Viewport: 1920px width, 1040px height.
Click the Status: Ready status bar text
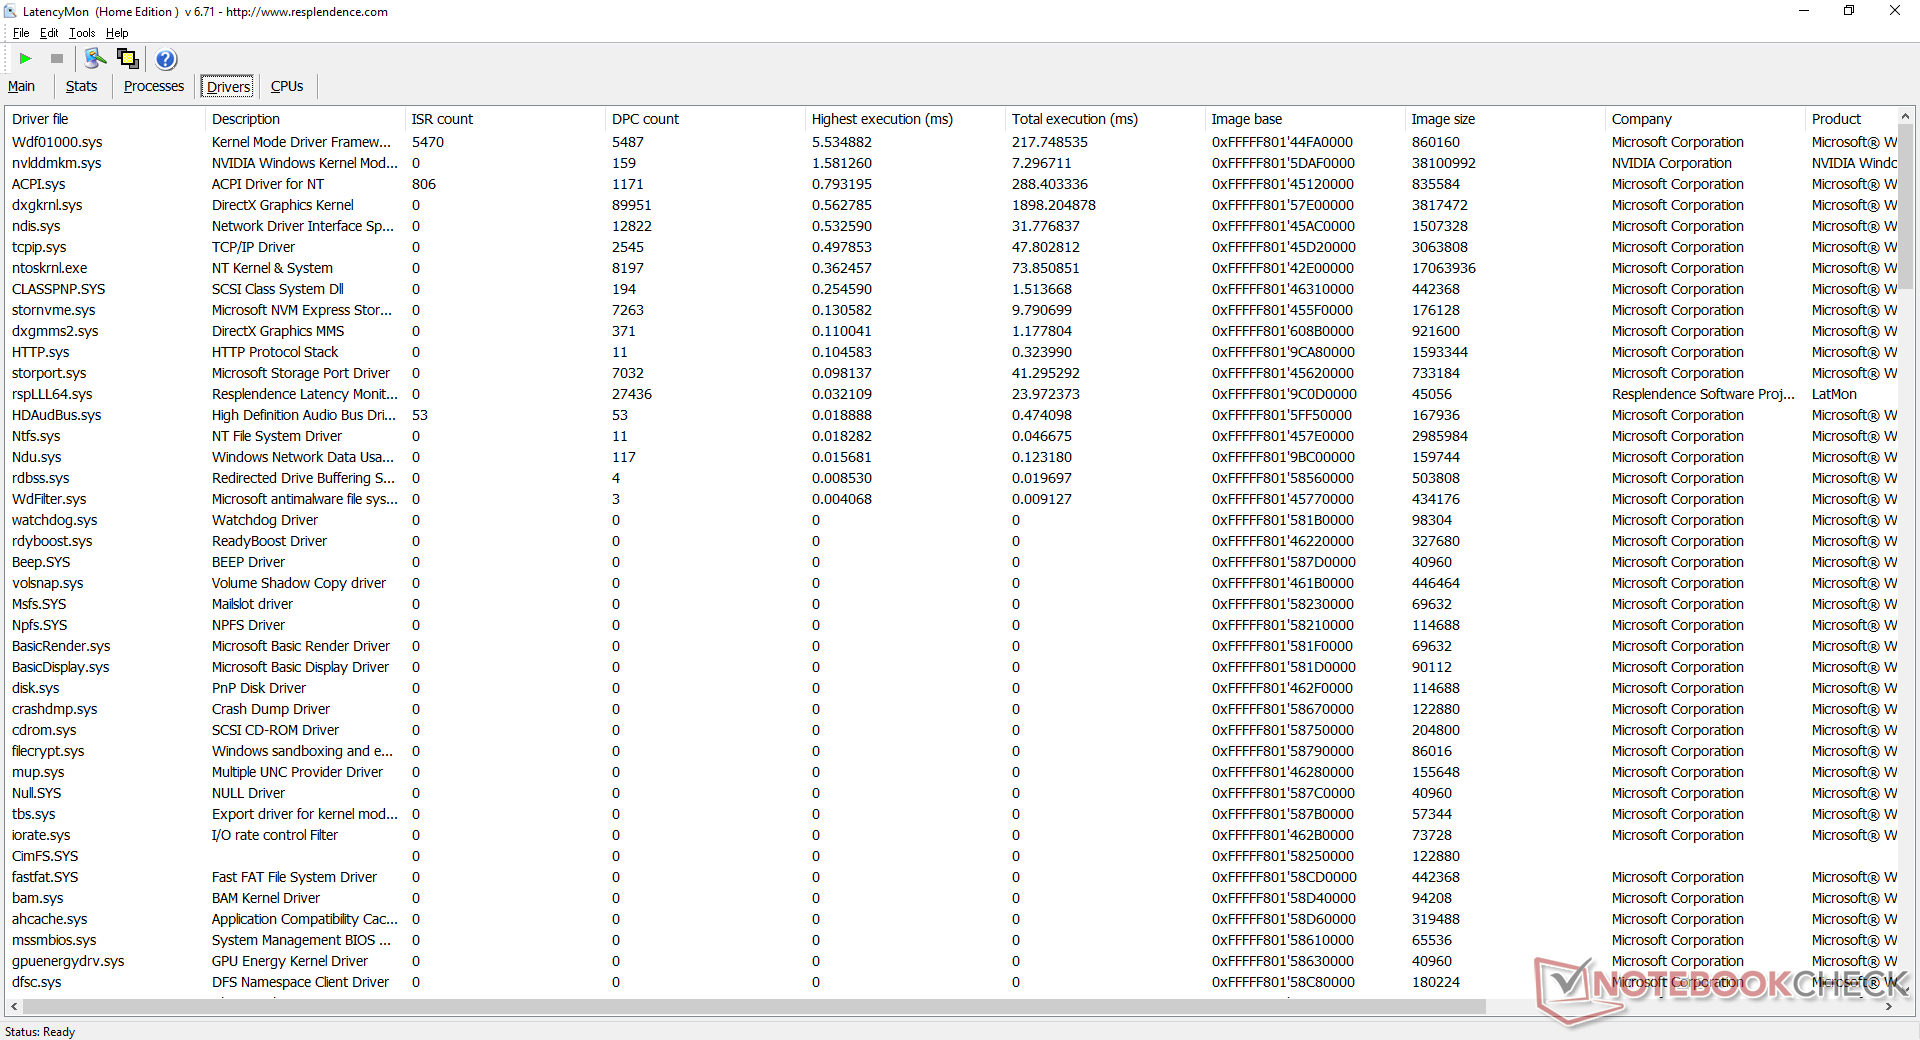pyautogui.click(x=40, y=1032)
